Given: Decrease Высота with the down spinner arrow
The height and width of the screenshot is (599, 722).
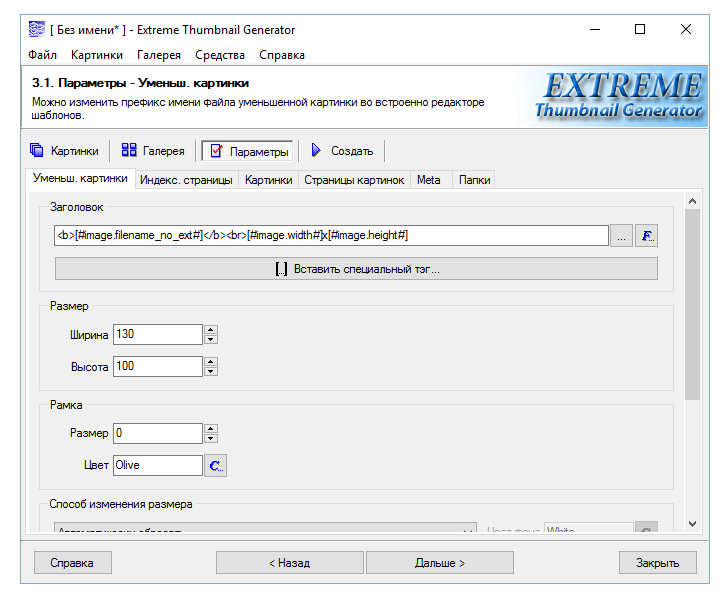Looking at the screenshot, I should tap(211, 372).
